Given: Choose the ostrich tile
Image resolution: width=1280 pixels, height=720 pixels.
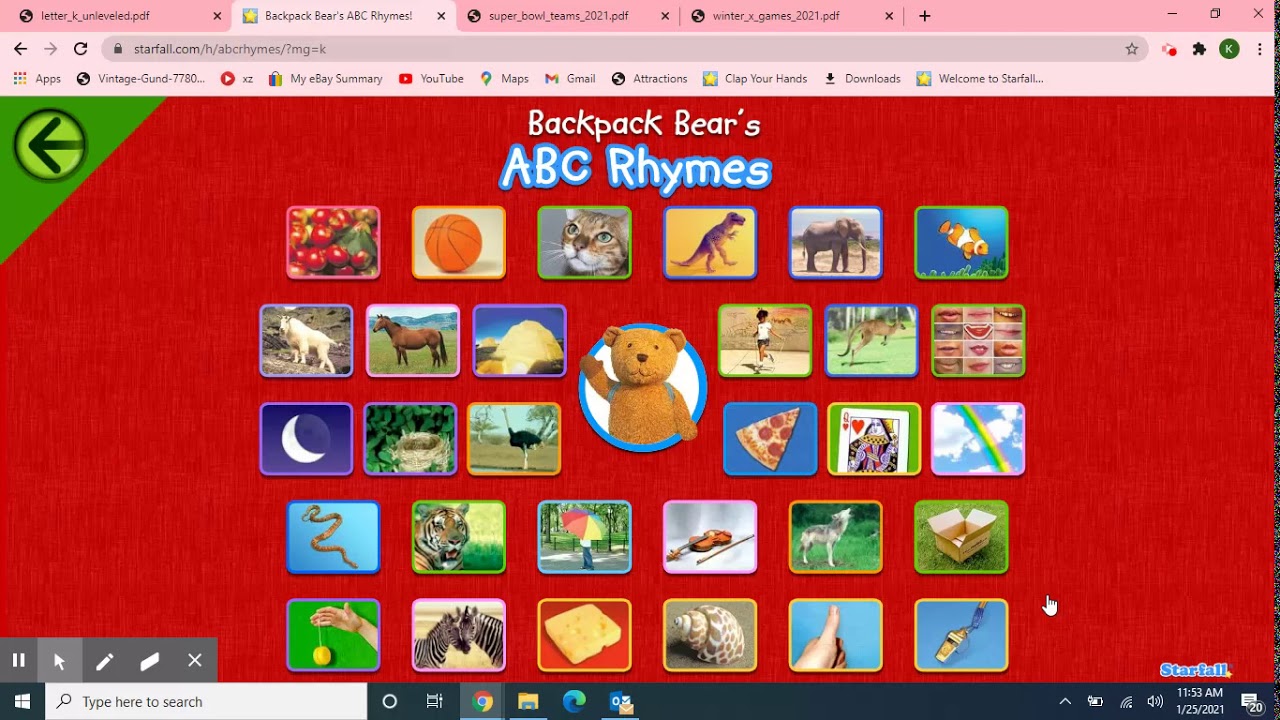Looking at the screenshot, I should pos(514,438).
